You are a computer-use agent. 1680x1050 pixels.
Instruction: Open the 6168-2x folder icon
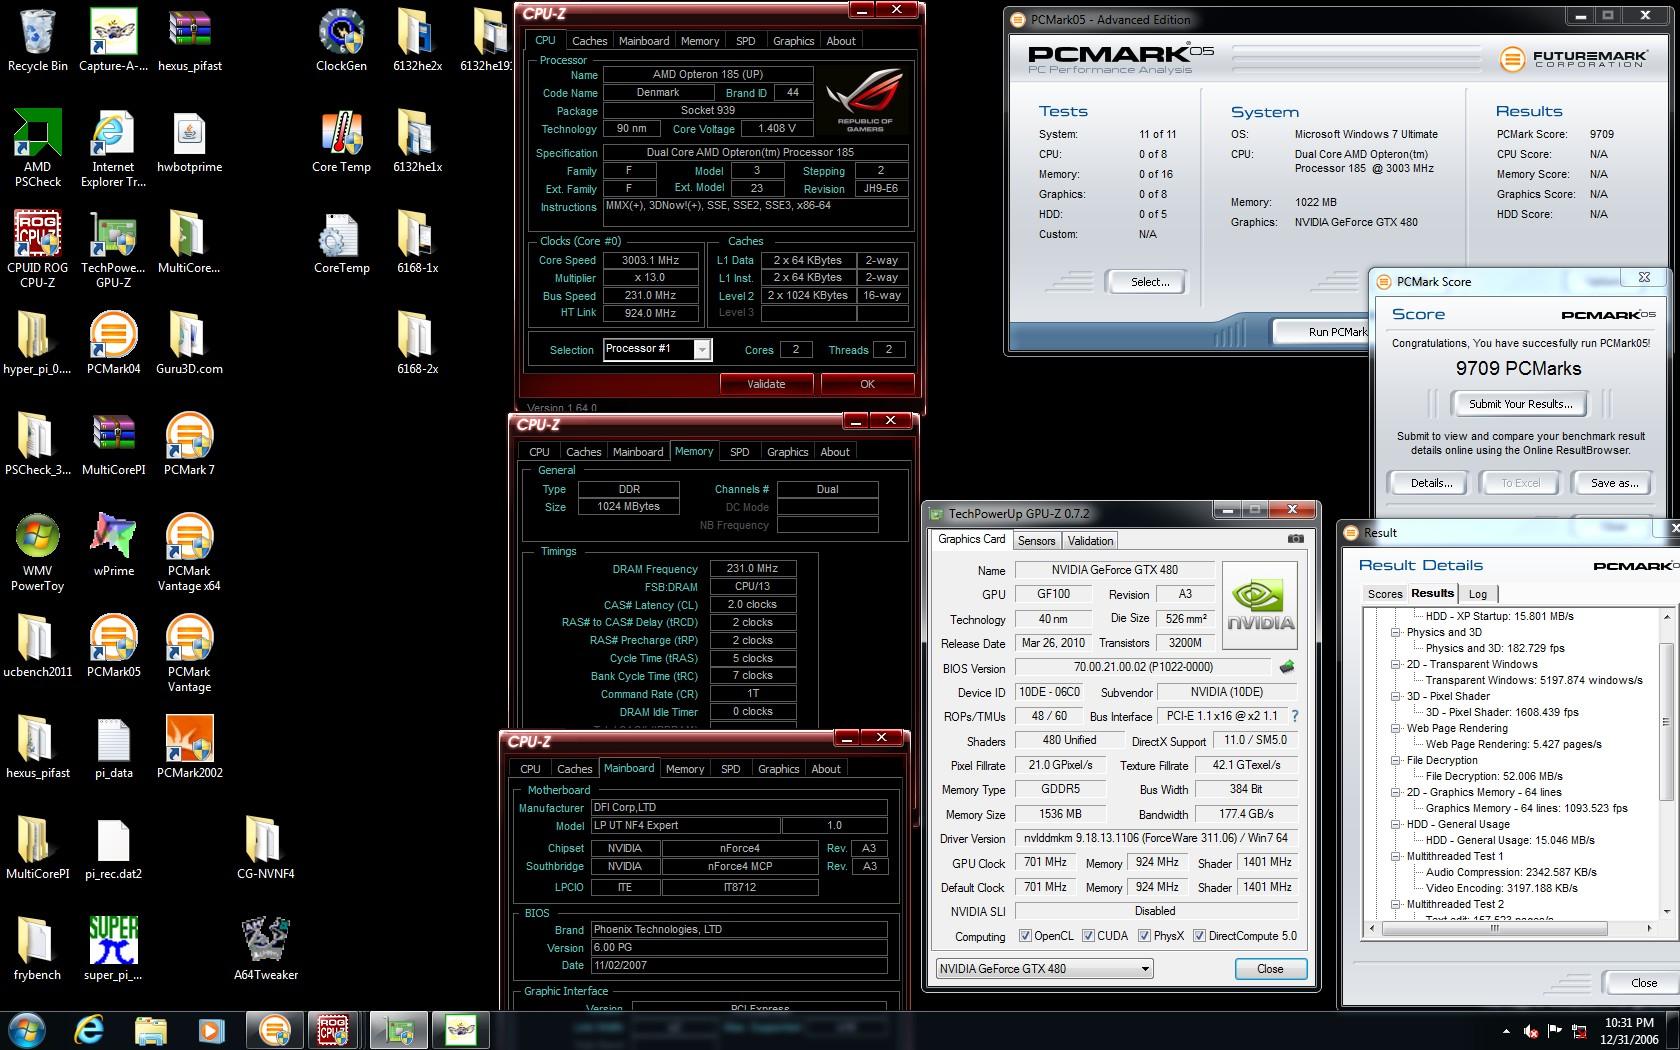(x=417, y=343)
